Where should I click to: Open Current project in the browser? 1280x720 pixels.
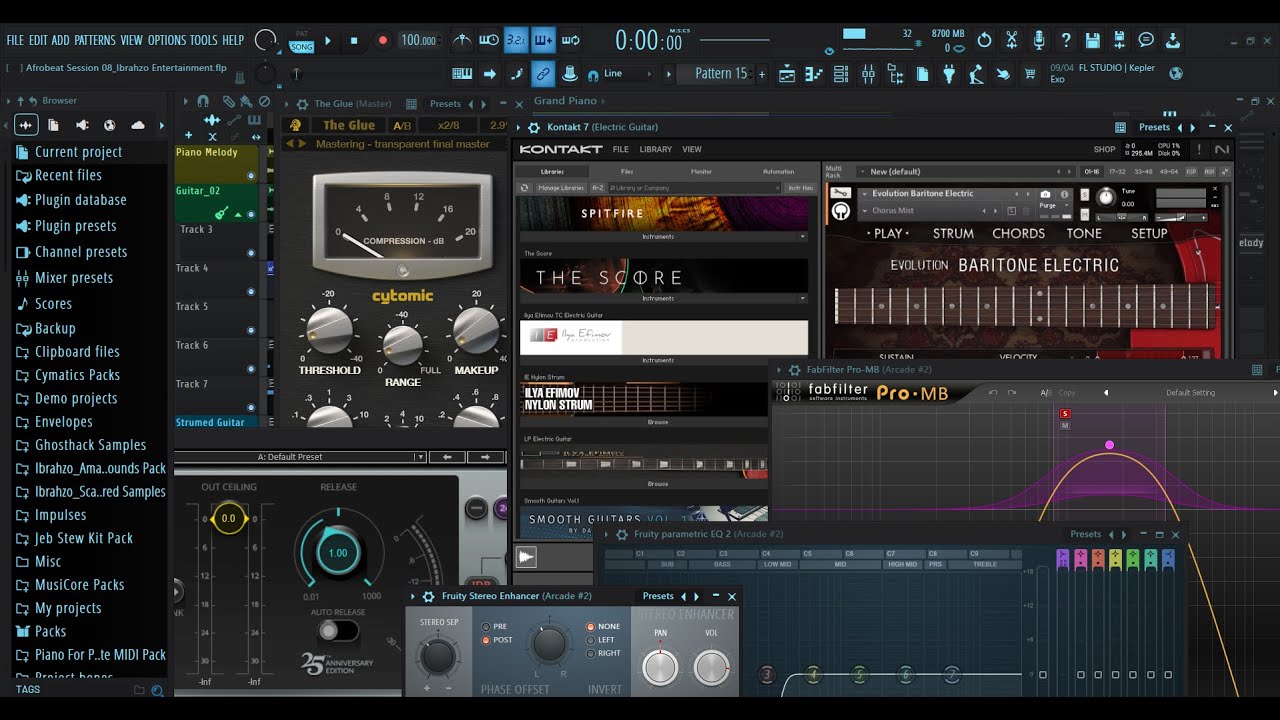pos(78,152)
